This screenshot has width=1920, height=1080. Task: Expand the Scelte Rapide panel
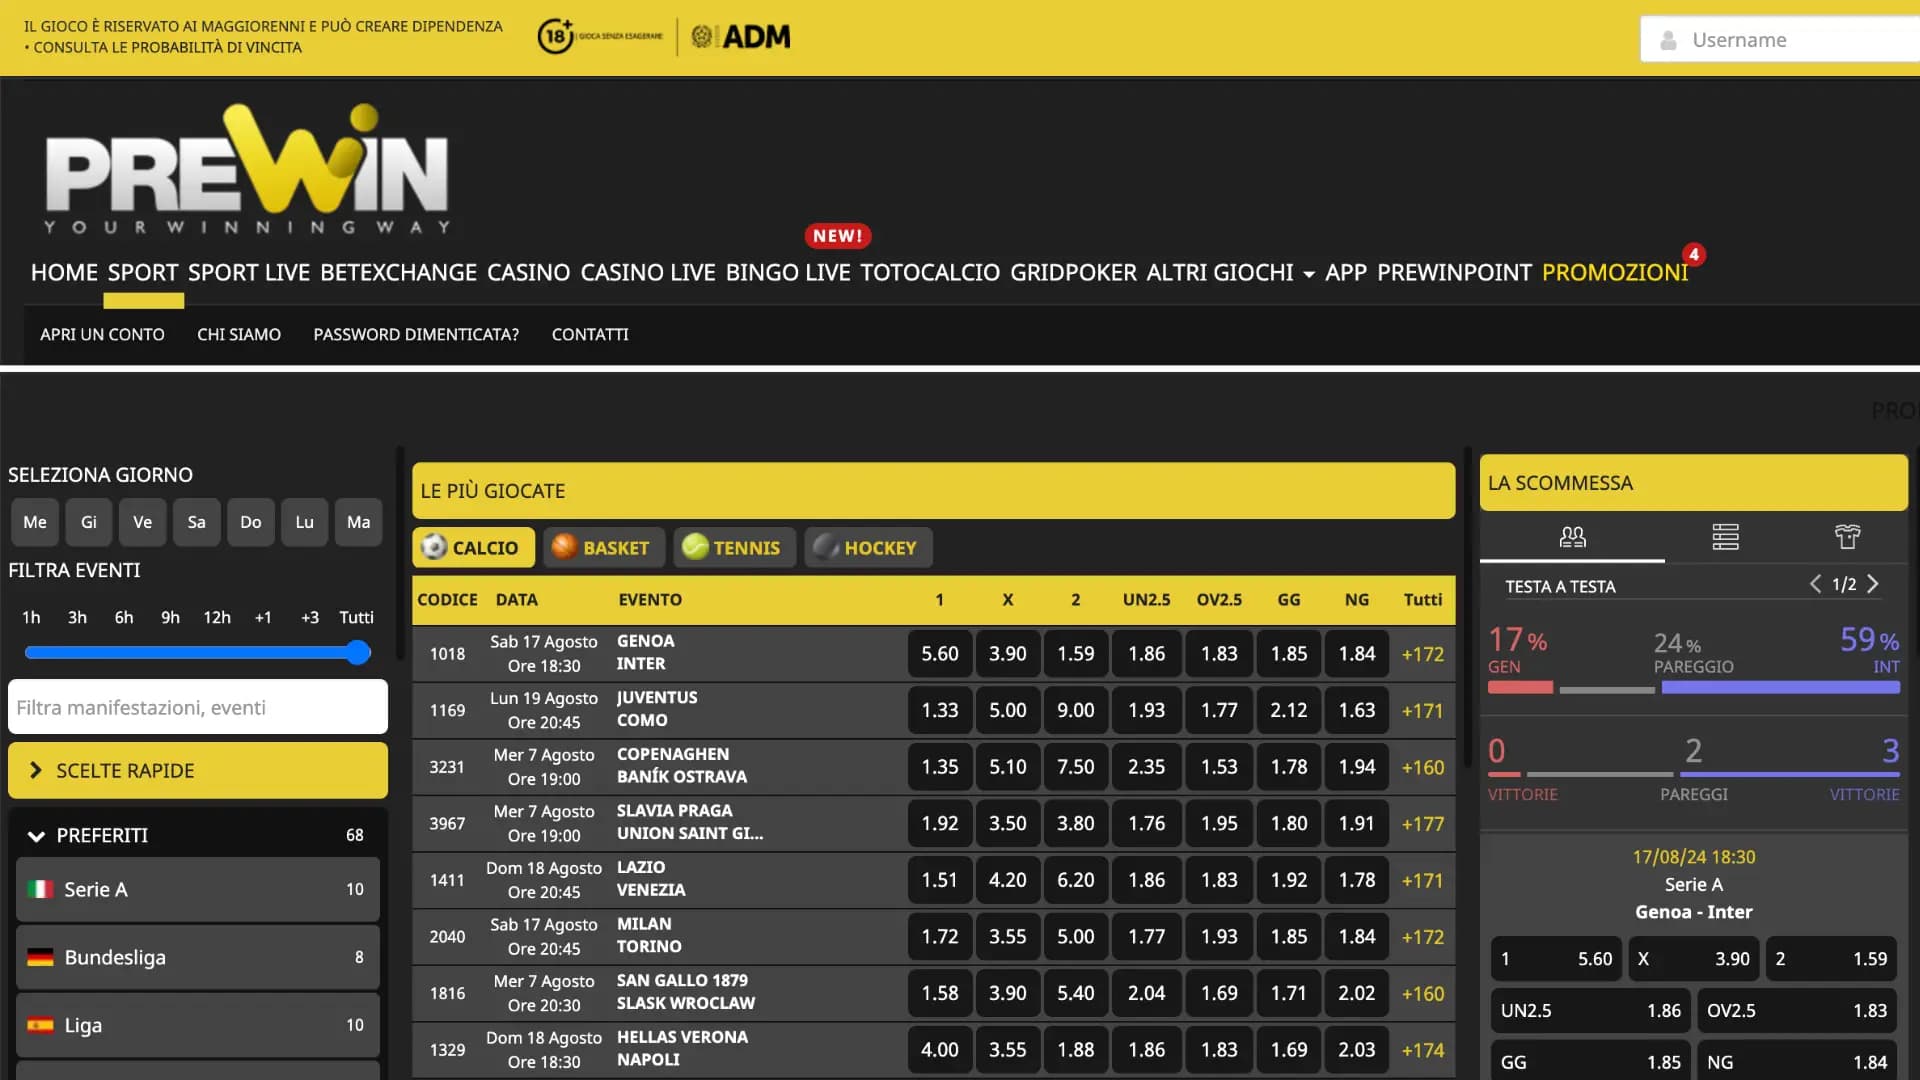[197, 770]
